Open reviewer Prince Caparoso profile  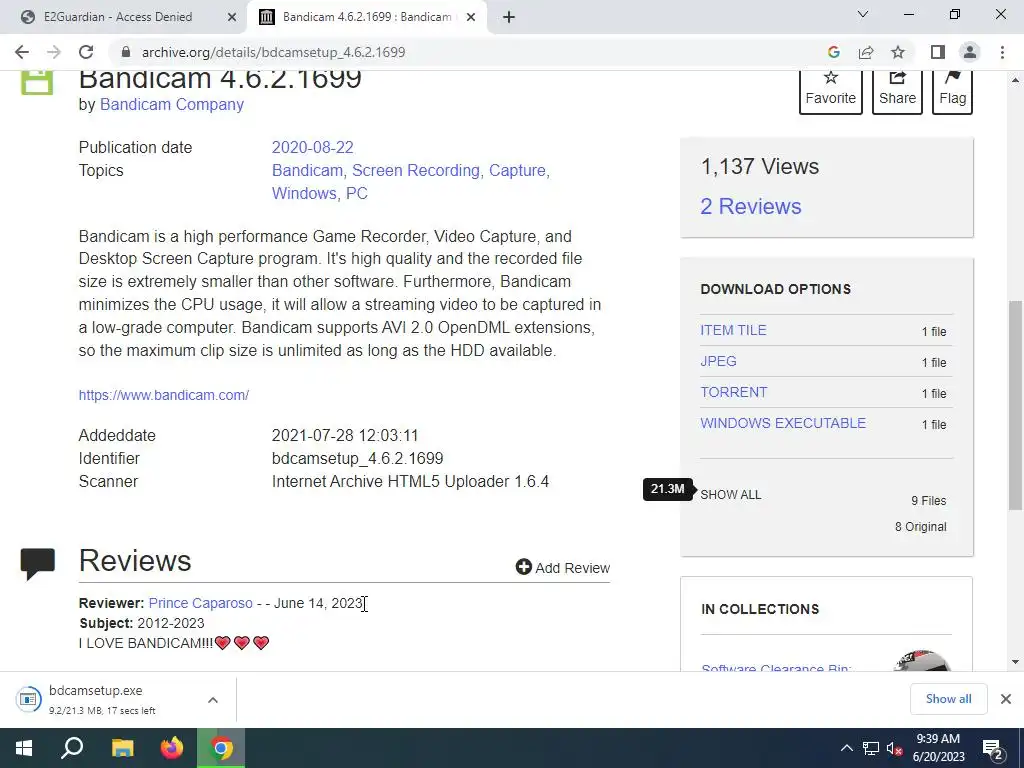click(x=200, y=603)
